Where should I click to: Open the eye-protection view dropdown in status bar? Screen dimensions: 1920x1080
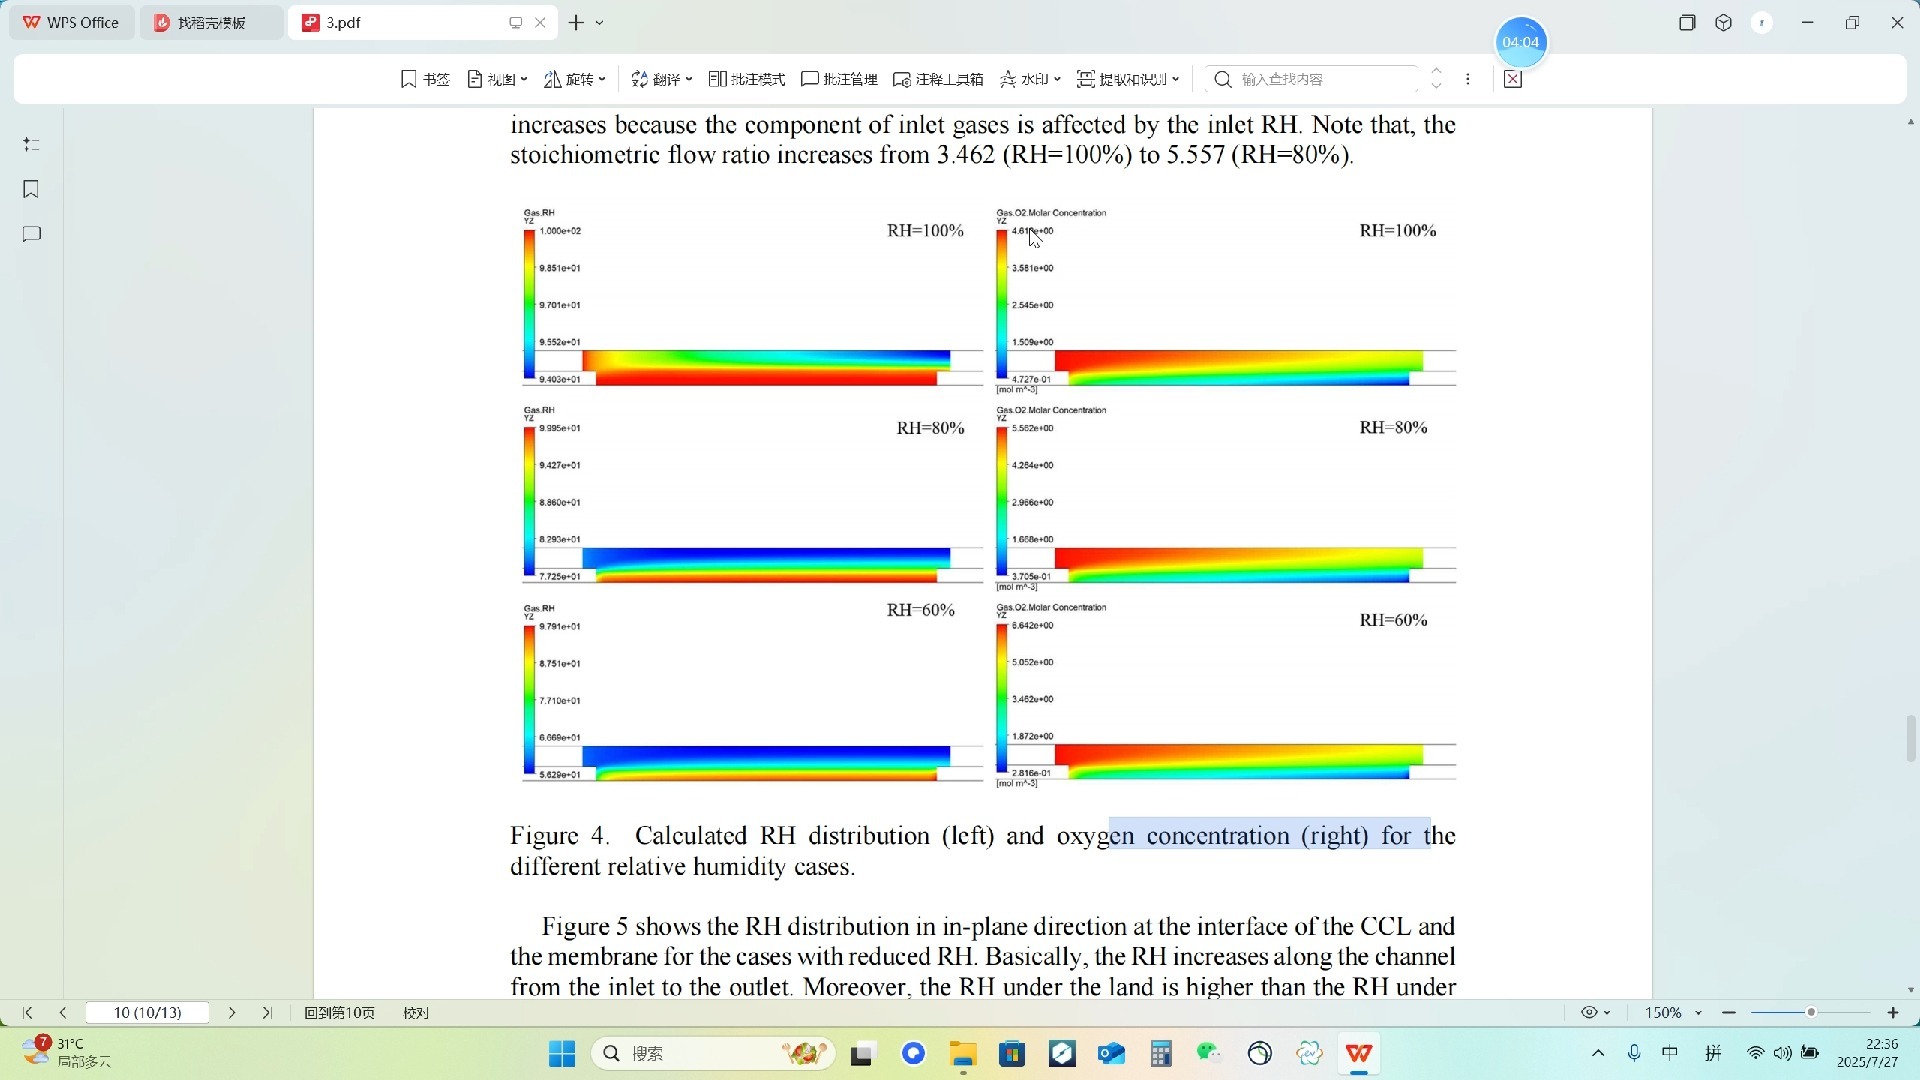pos(1595,1013)
